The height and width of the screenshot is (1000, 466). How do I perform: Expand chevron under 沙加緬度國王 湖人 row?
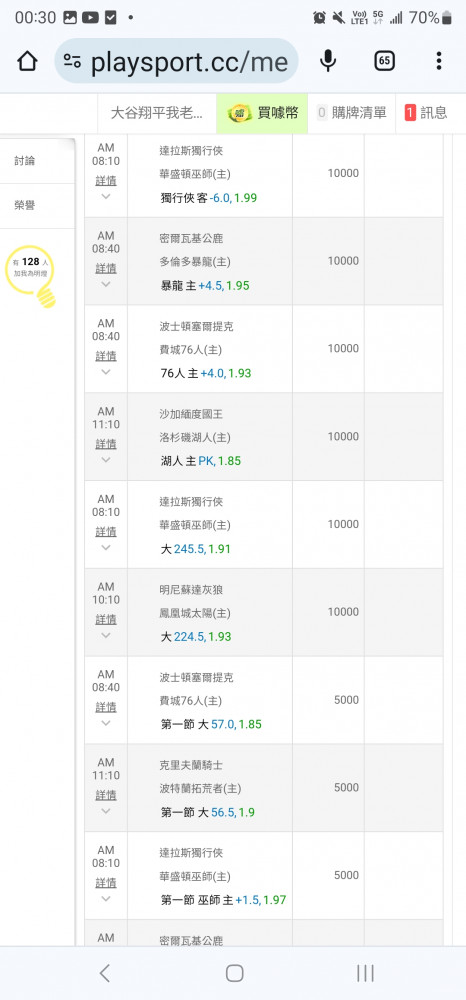pyautogui.click(x=106, y=459)
